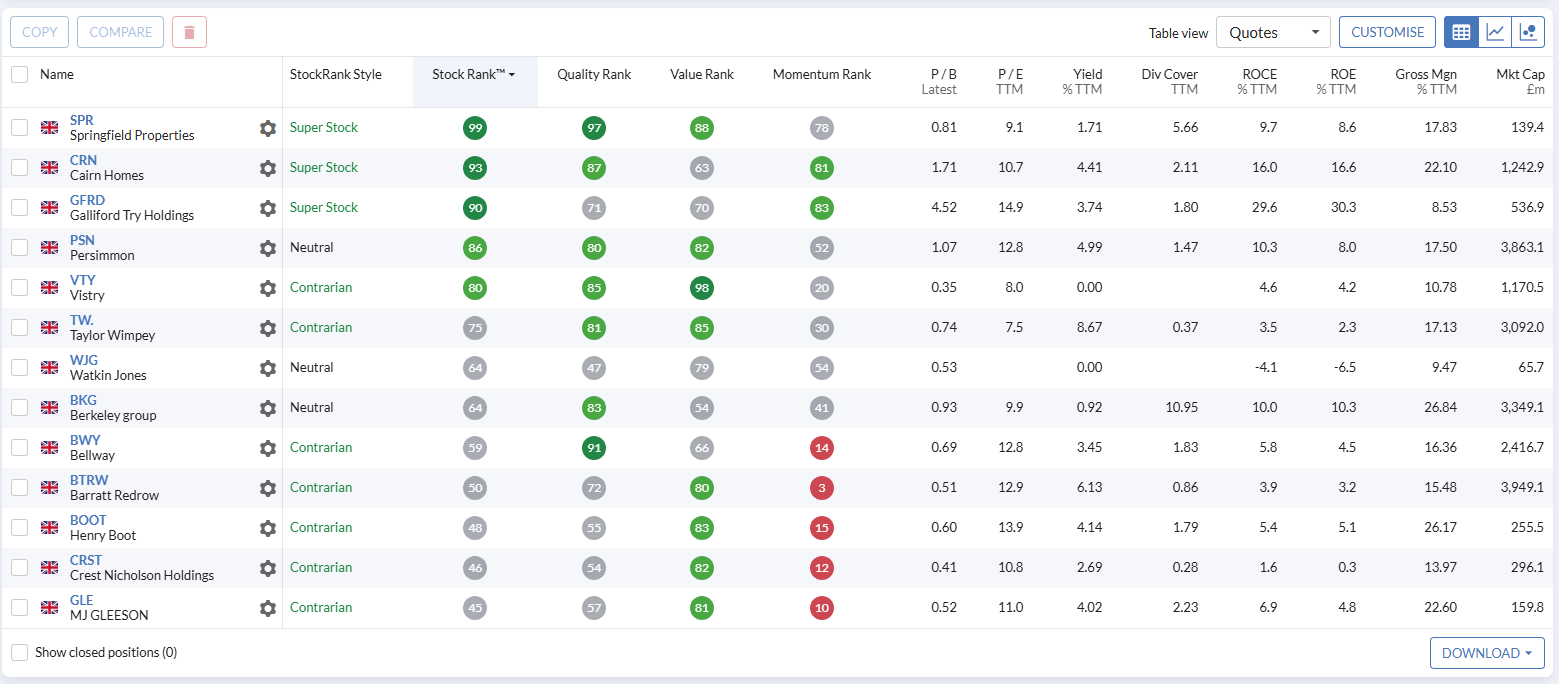Viewport: 1559px width, 684px height.
Task: Select Watkin Jones ROCE value -4.1
Action: (1265, 368)
